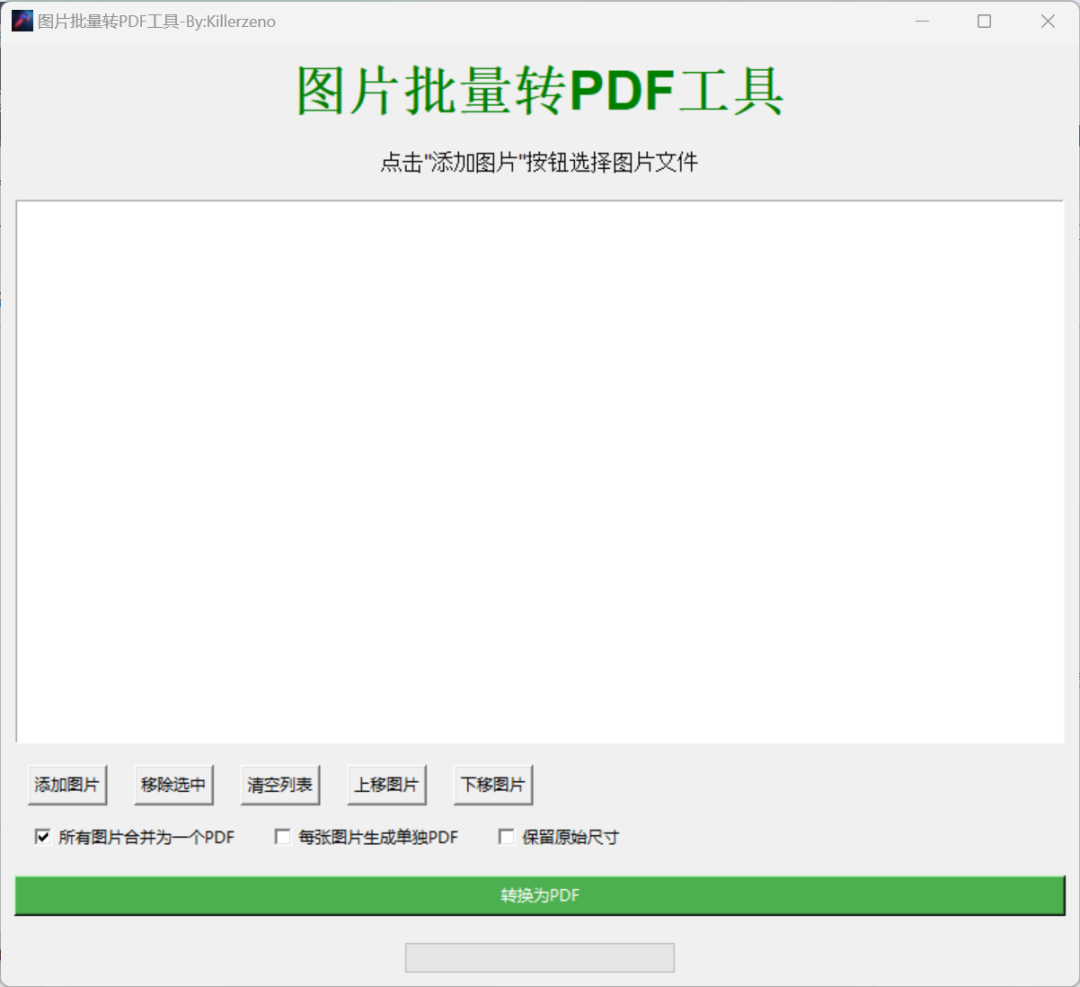Close the 图片批量转PDF工具 window

[x=1048, y=21]
